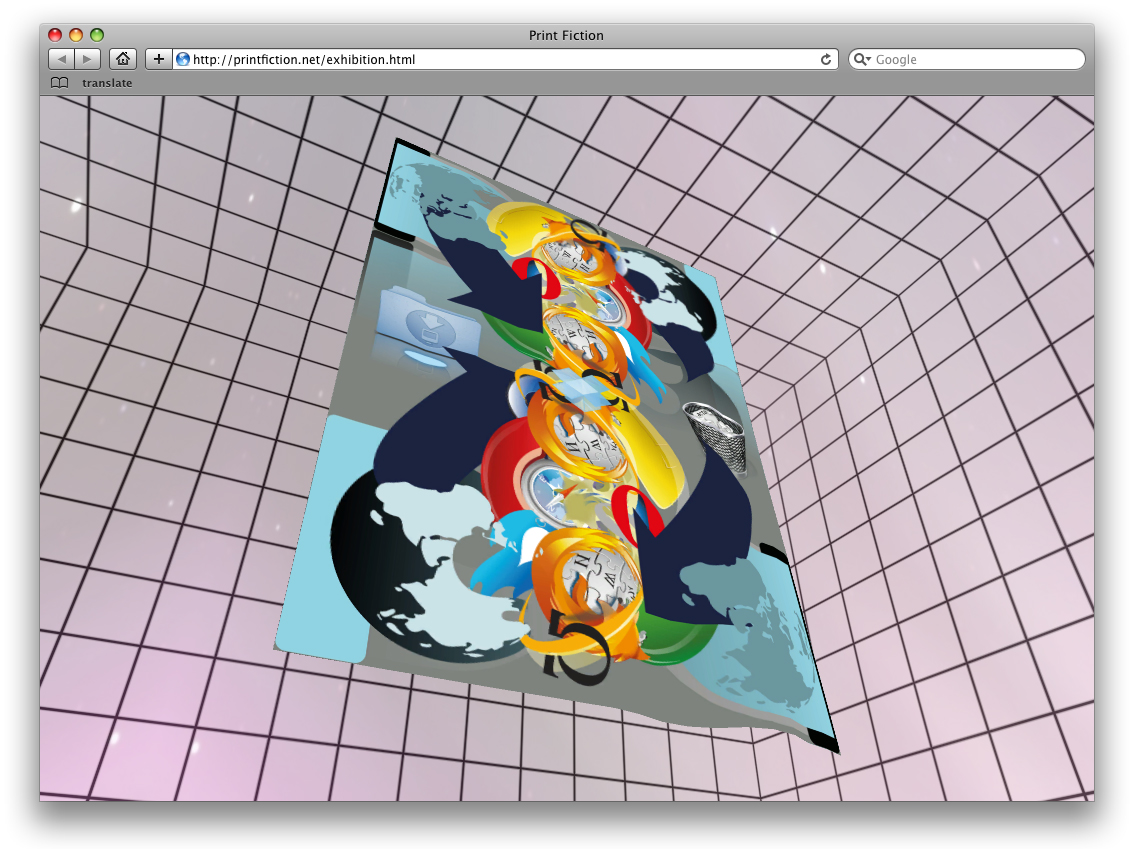Screen dimensions: 1132x849
Task: Click the Forward navigation arrow
Action: coord(88,59)
